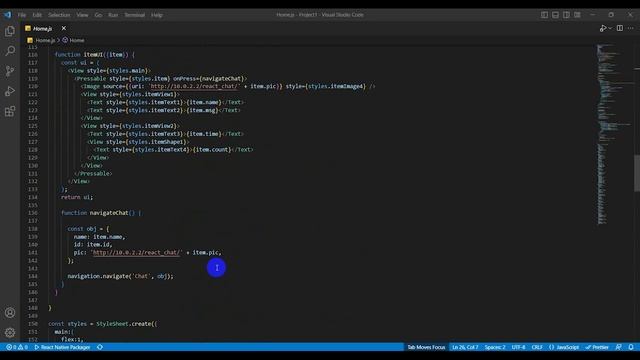The height and width of the screenshot is (360, 640).
Task: Open the Accounts menu icon
Action: click(x=10, y=313)
